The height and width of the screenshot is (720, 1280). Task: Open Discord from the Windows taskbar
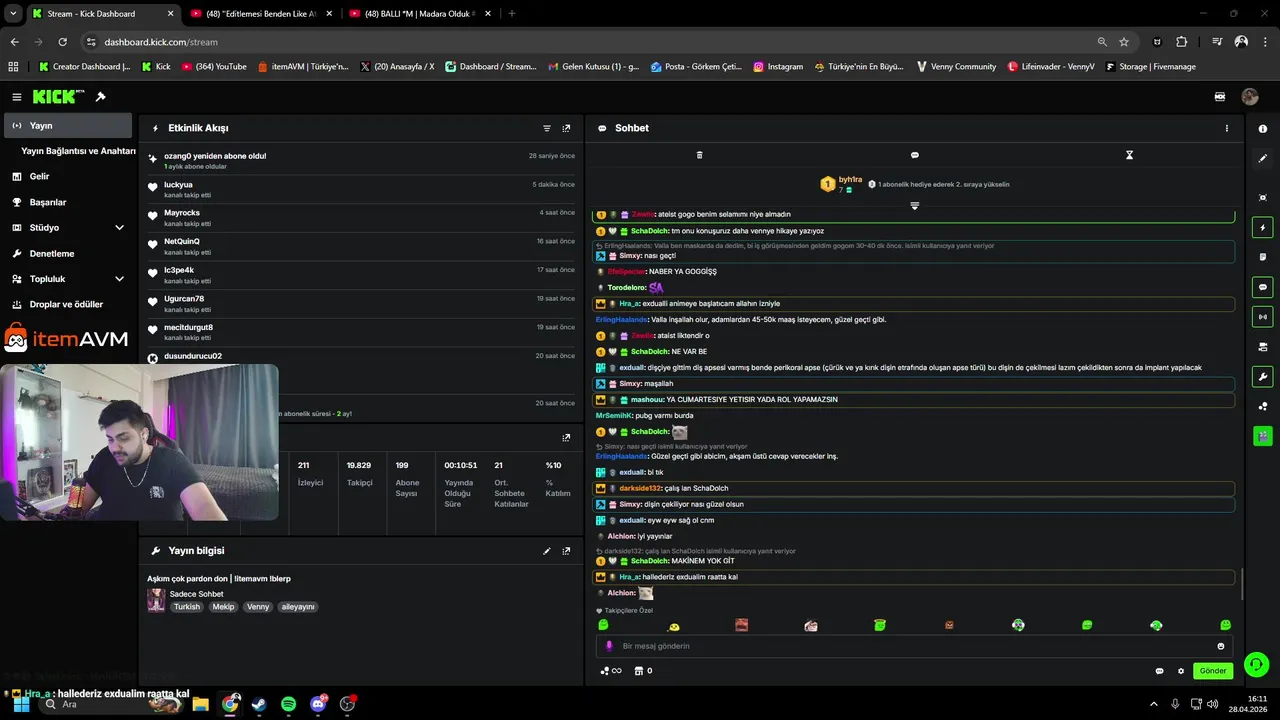(x=319, y=704)
